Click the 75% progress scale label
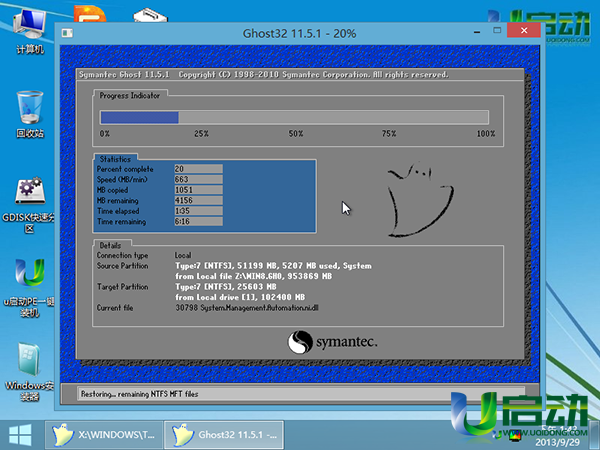600x450 pixels. pyautogui.click(x=389, y=134)
